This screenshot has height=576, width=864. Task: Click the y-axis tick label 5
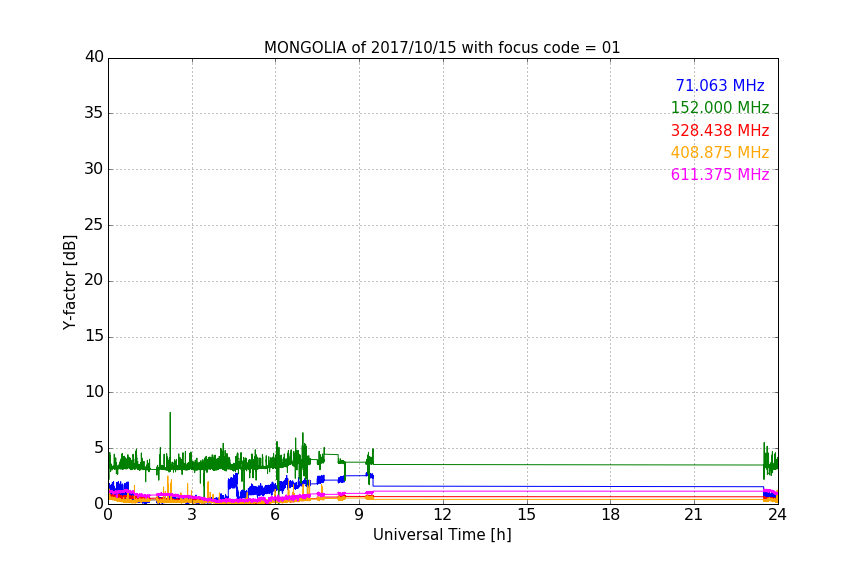tap(99, 448)
